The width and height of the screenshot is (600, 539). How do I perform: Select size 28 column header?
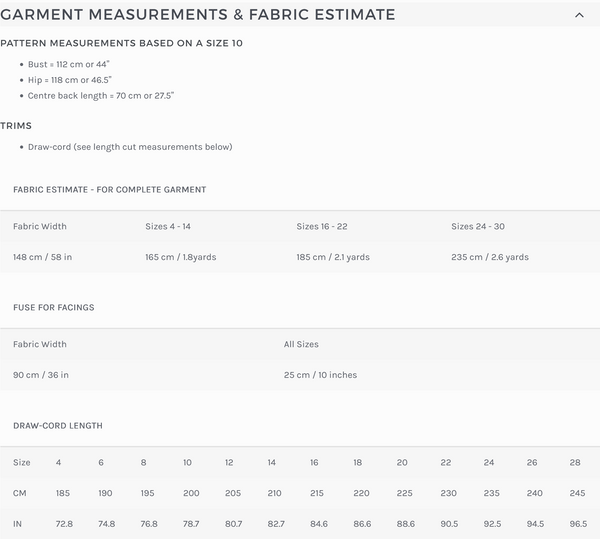[x=575, y=462]
